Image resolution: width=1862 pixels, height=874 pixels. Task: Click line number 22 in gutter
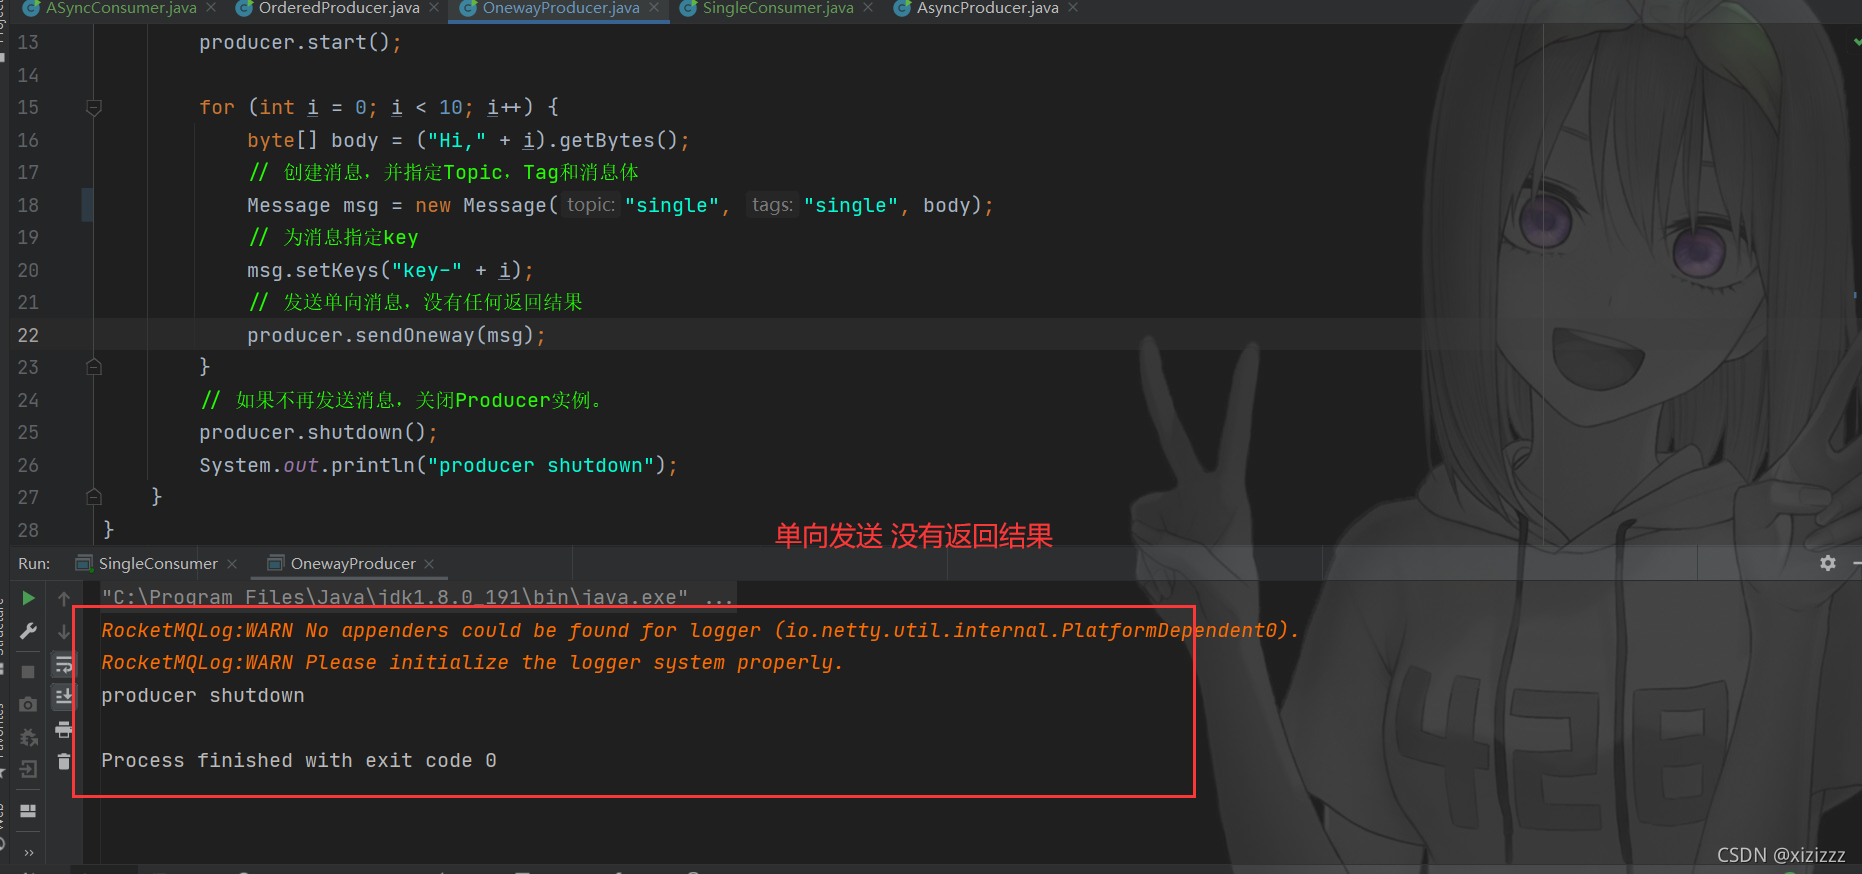pyautogui.click(x=28, y=335)
